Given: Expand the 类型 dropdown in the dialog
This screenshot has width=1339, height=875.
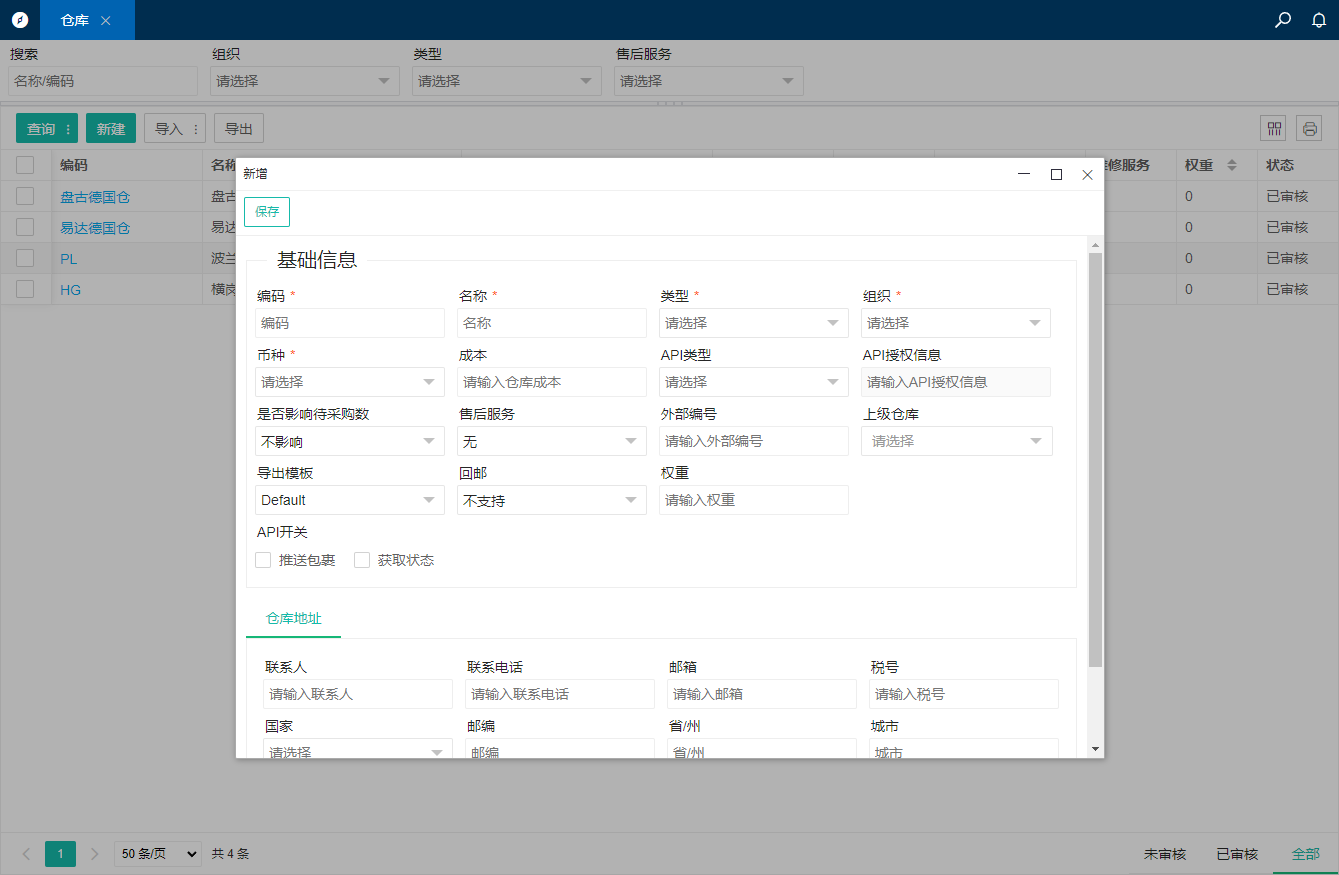Looking at the screenshot, I should click(x=753, y=323).
